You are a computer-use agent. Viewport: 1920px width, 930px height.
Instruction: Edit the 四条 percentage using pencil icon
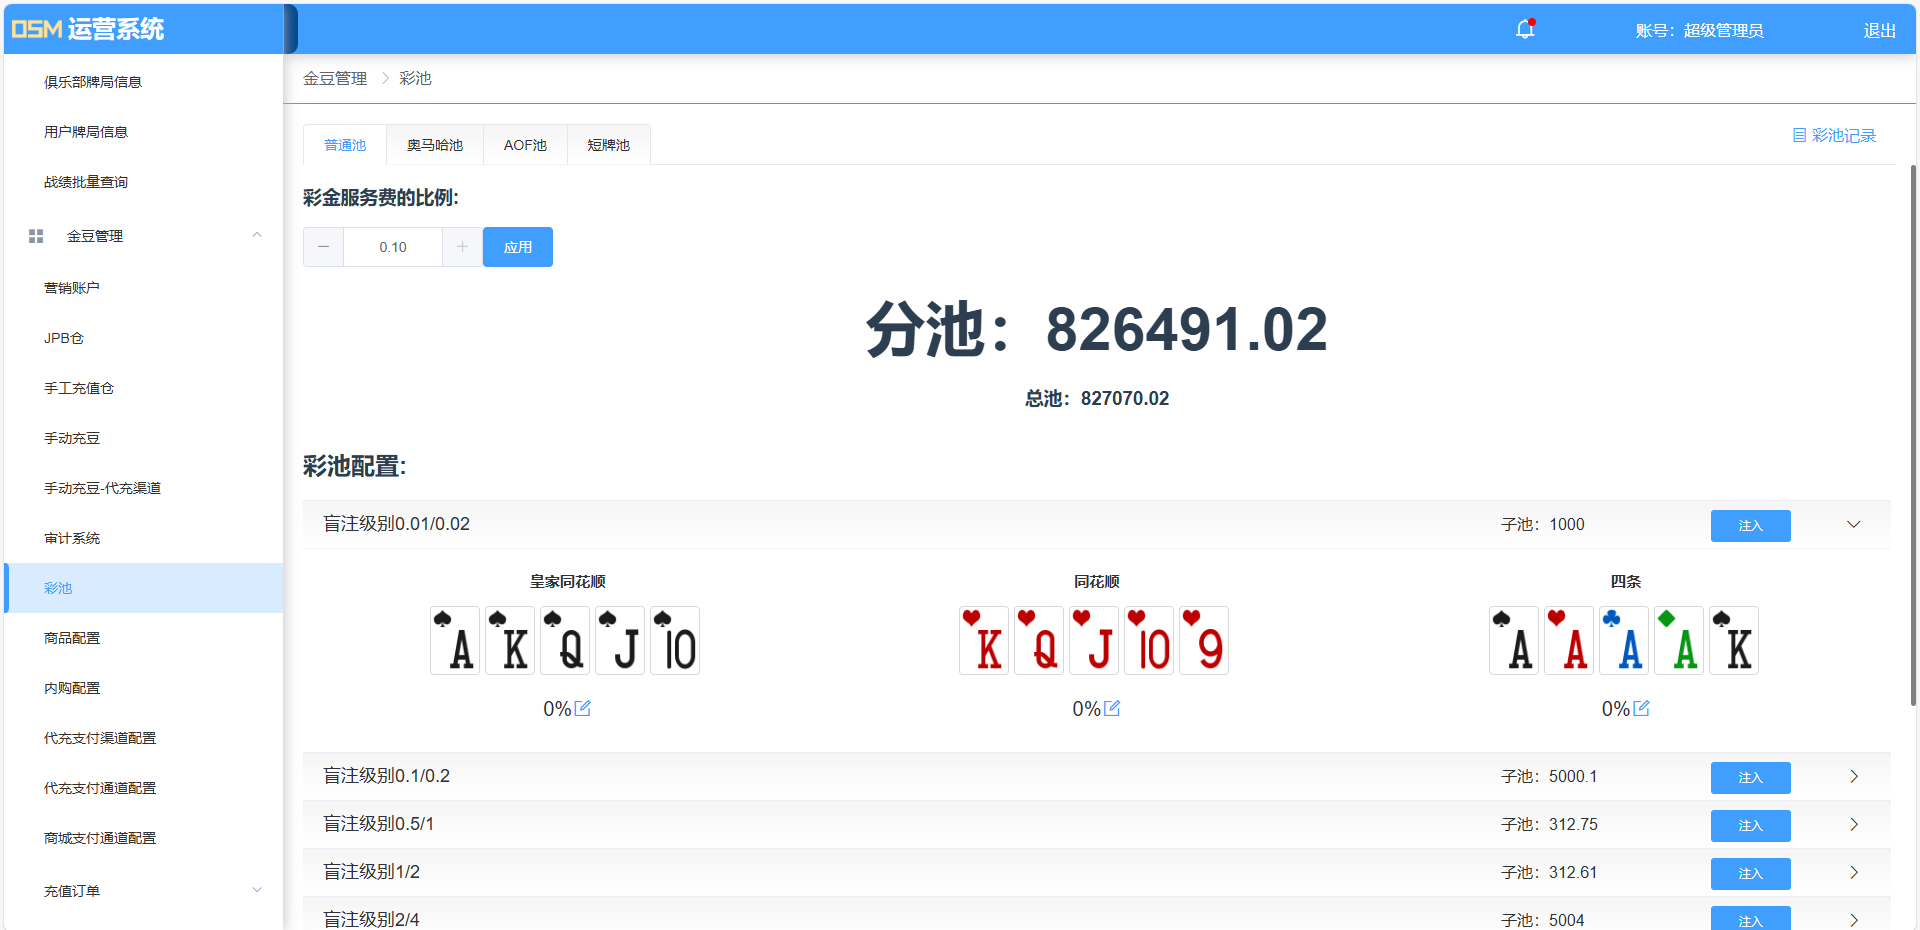point(1642,708)
